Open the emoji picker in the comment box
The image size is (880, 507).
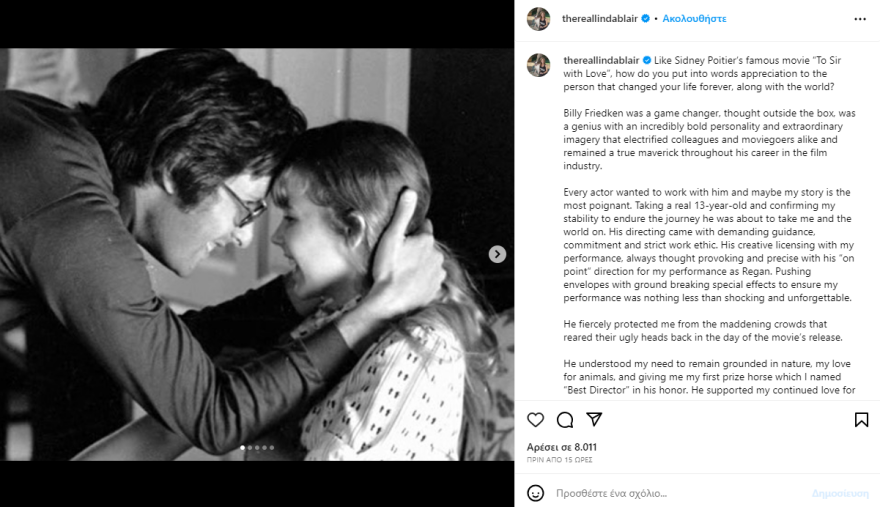[536, 493]
